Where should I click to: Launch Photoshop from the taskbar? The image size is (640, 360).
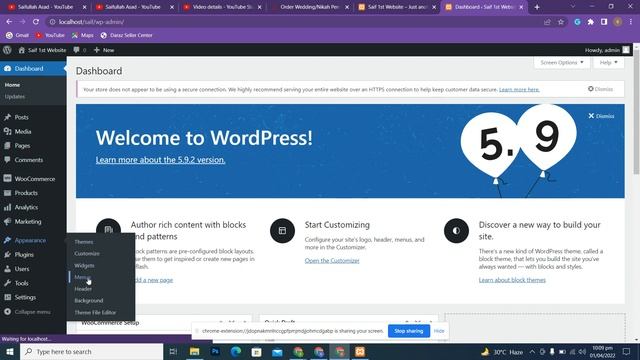[215, 351]
